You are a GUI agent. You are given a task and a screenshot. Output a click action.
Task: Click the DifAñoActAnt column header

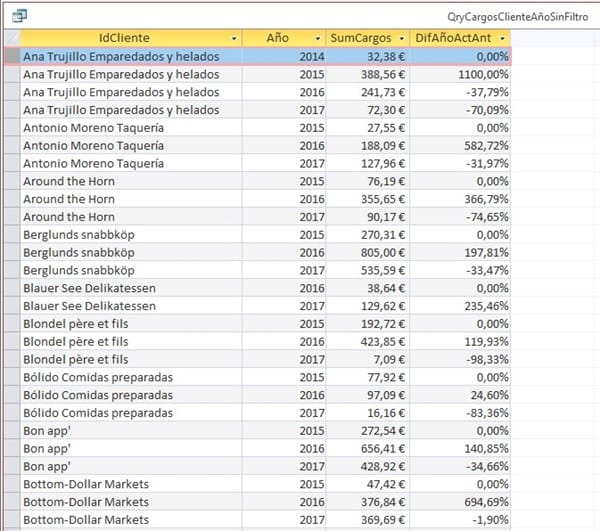pos(455,38)
